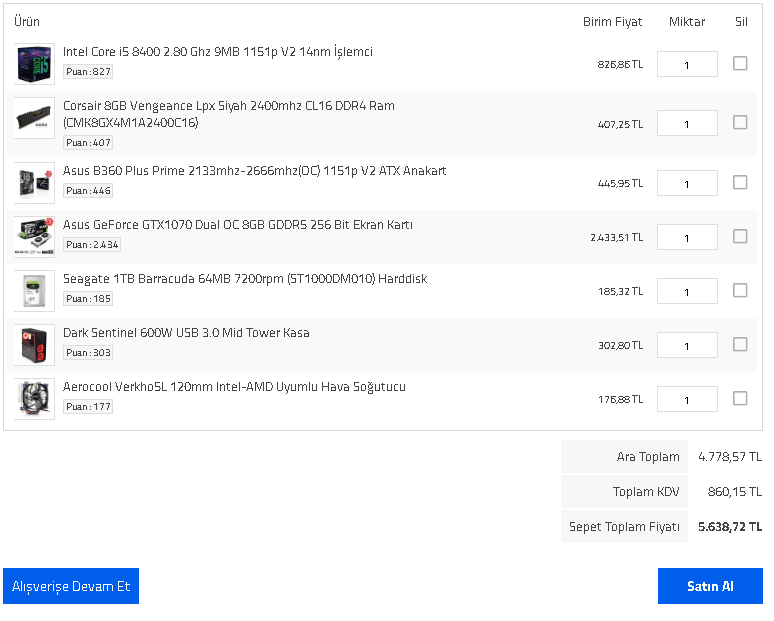Click the quantity field for Intel Core i5
The width and height of the screenshot is (774, 621).
point(687,64)
